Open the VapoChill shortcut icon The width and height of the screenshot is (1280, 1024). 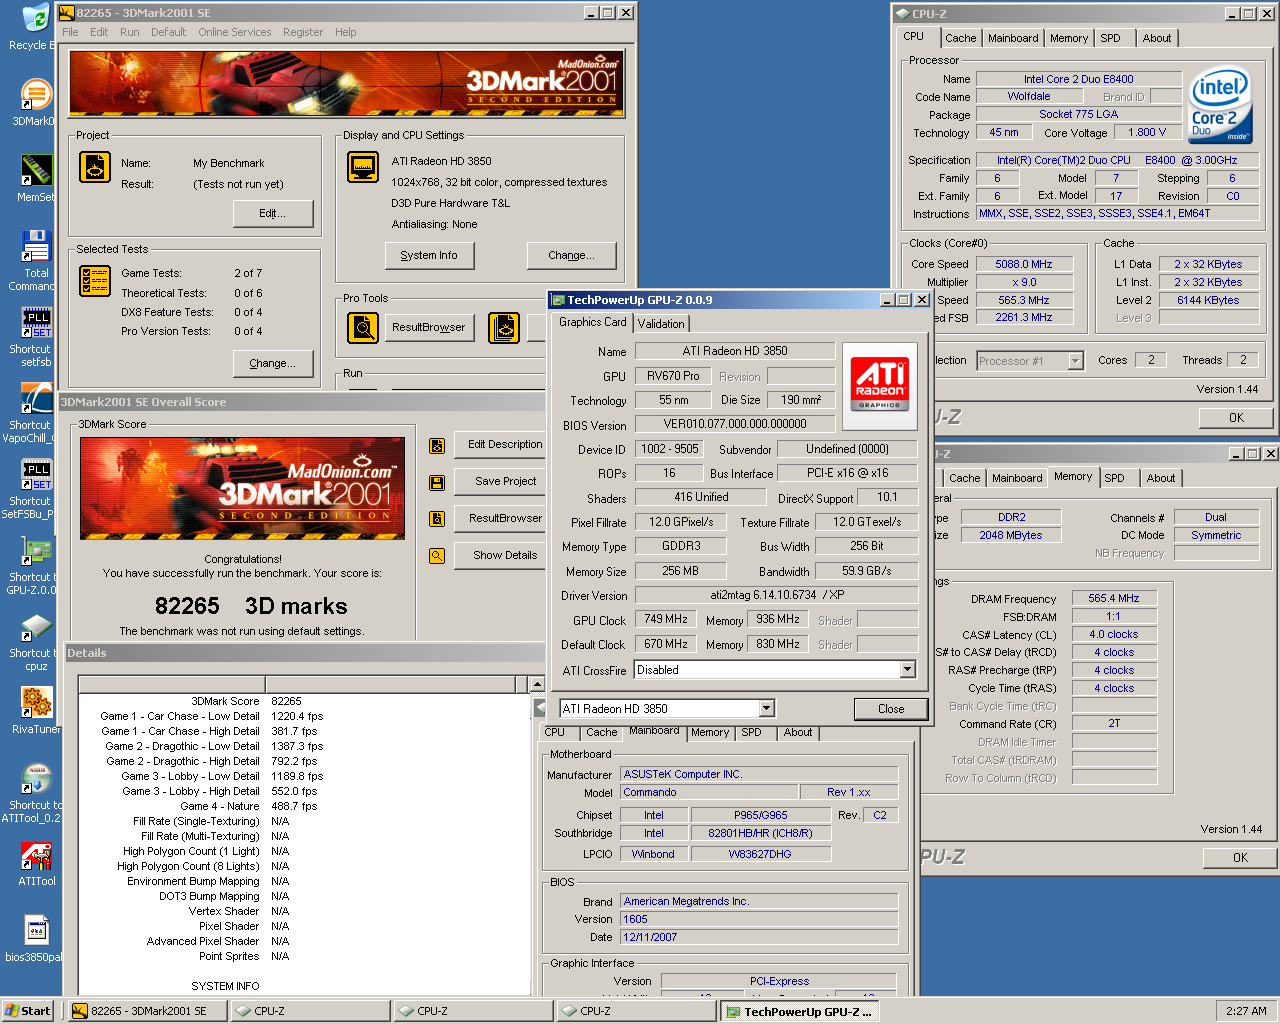click(x=36, y=398)
